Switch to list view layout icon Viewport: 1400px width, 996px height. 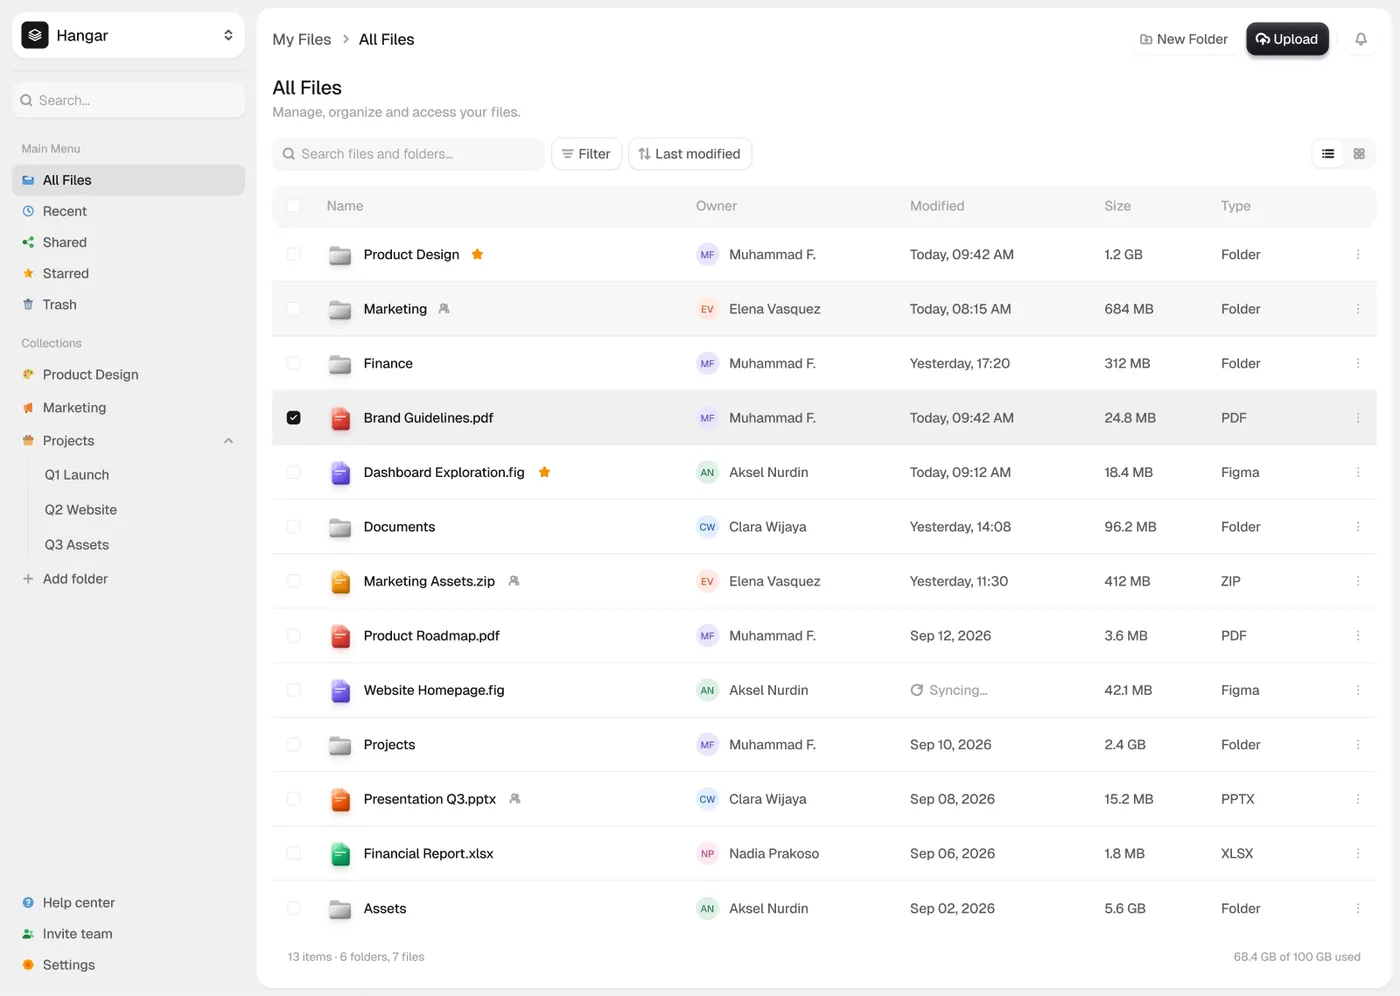click(1327, 154)
